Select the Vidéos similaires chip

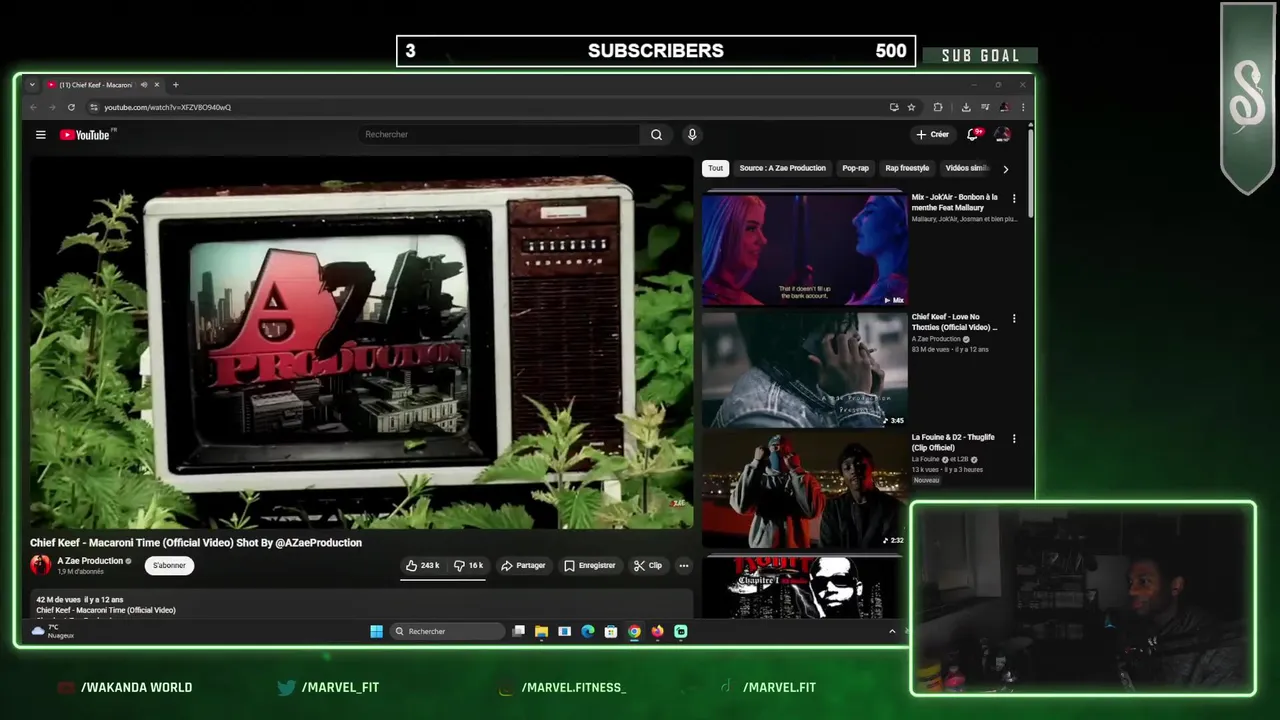967,168
